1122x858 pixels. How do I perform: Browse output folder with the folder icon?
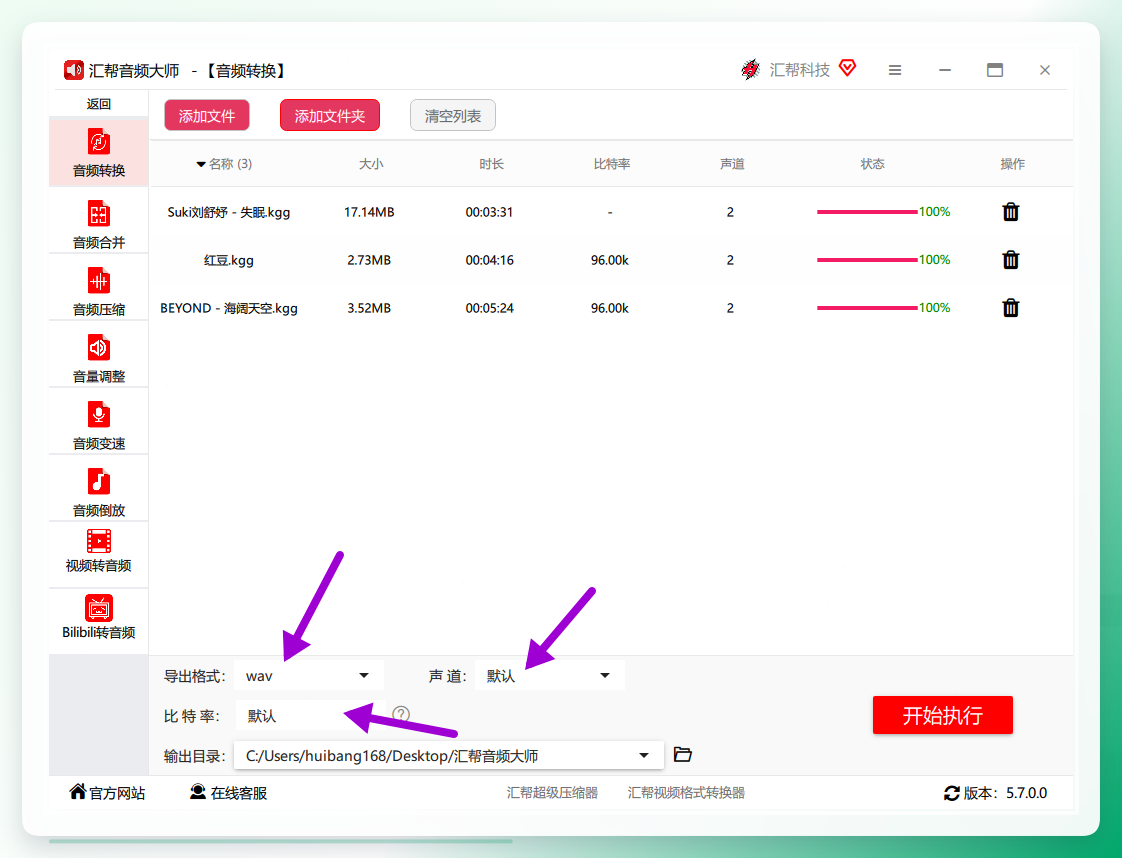(683, 755)
